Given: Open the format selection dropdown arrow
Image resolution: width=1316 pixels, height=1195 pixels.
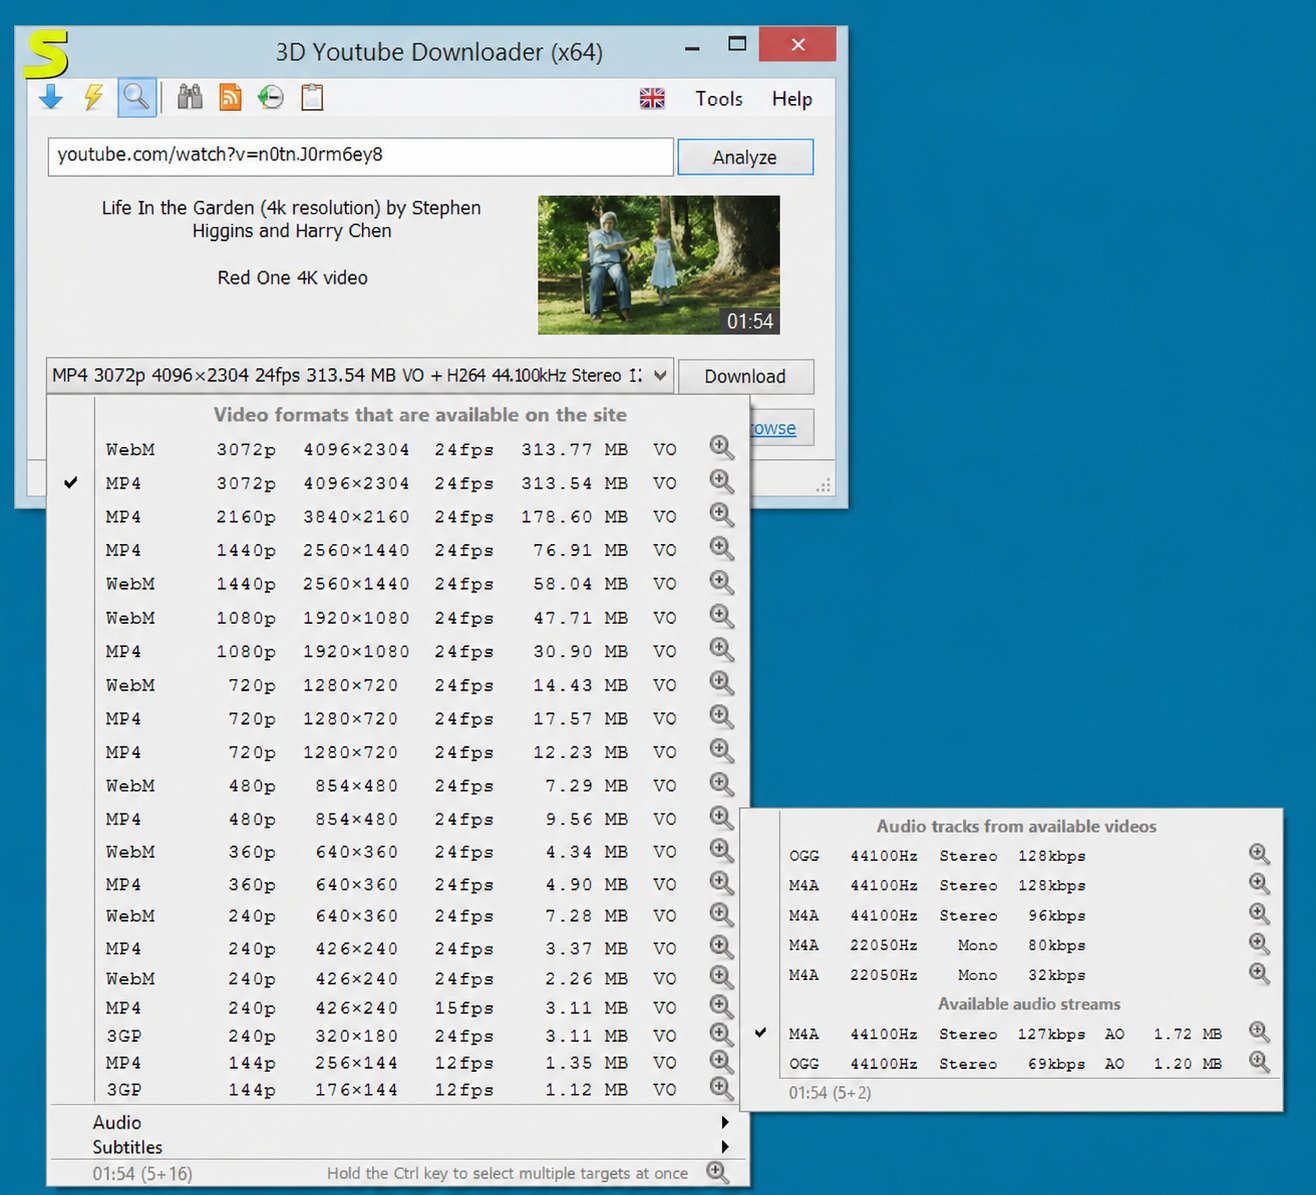Looking at the screenshot, I should click(660, 376).
